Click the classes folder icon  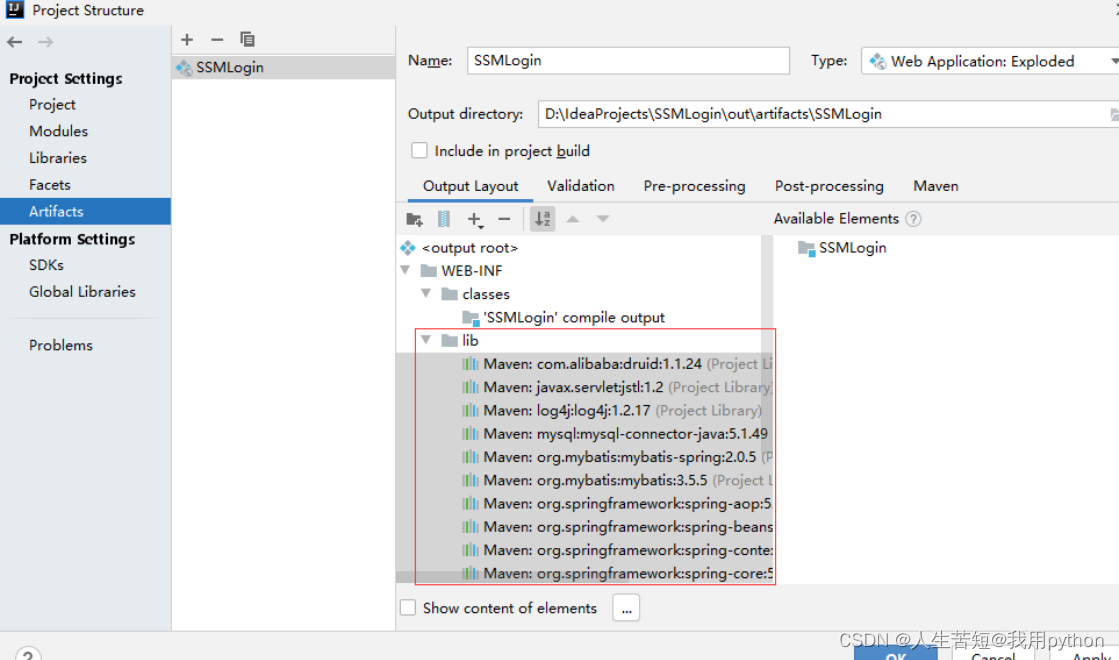(x=450, y=294)
